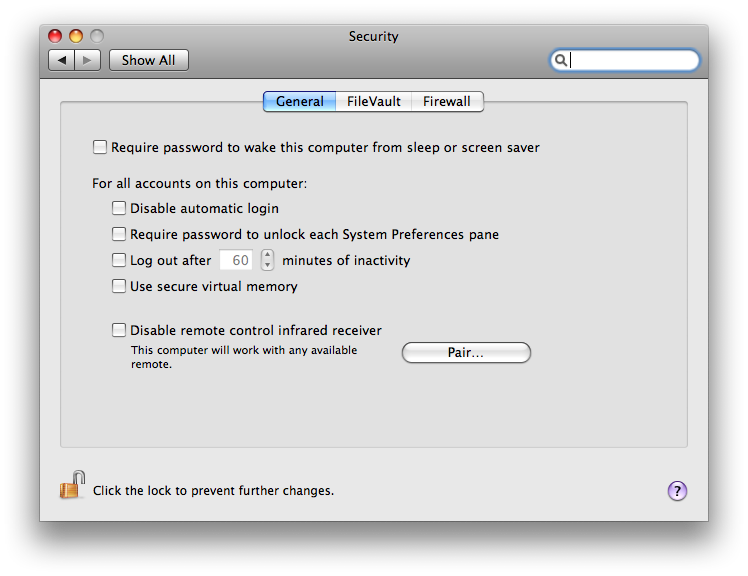
Task: Enable require password to wake from sleep
Action: tap(100, 147)
